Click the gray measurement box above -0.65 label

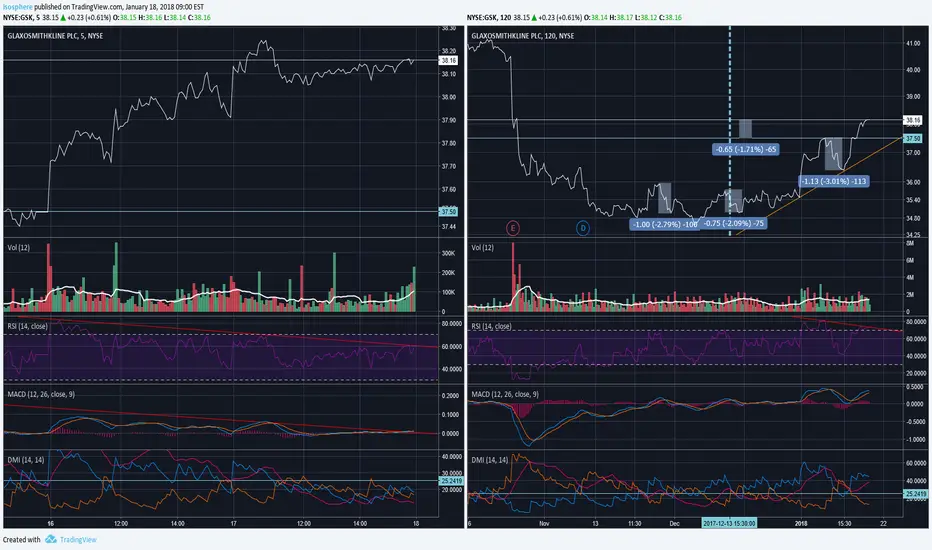pos(745,129)
